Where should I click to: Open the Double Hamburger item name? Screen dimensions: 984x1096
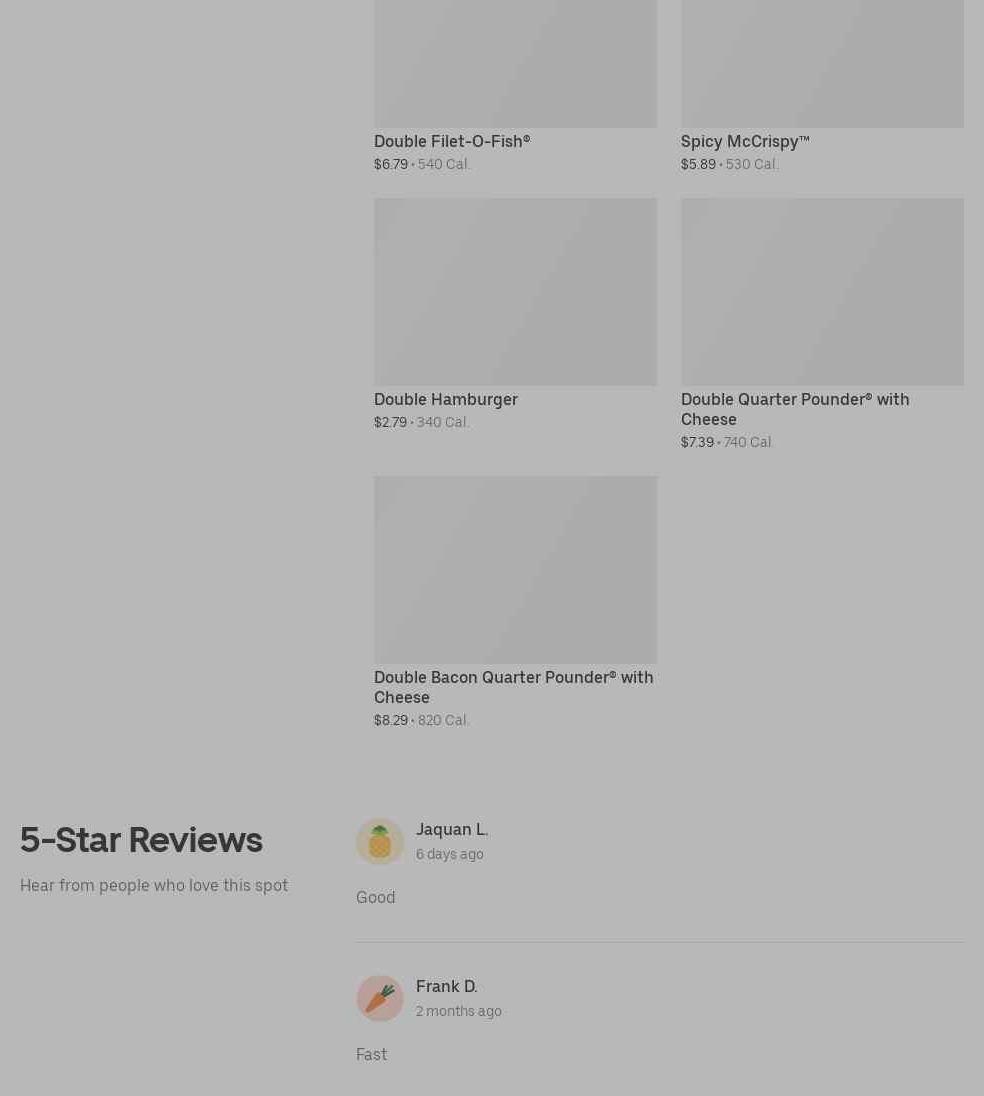446,399
